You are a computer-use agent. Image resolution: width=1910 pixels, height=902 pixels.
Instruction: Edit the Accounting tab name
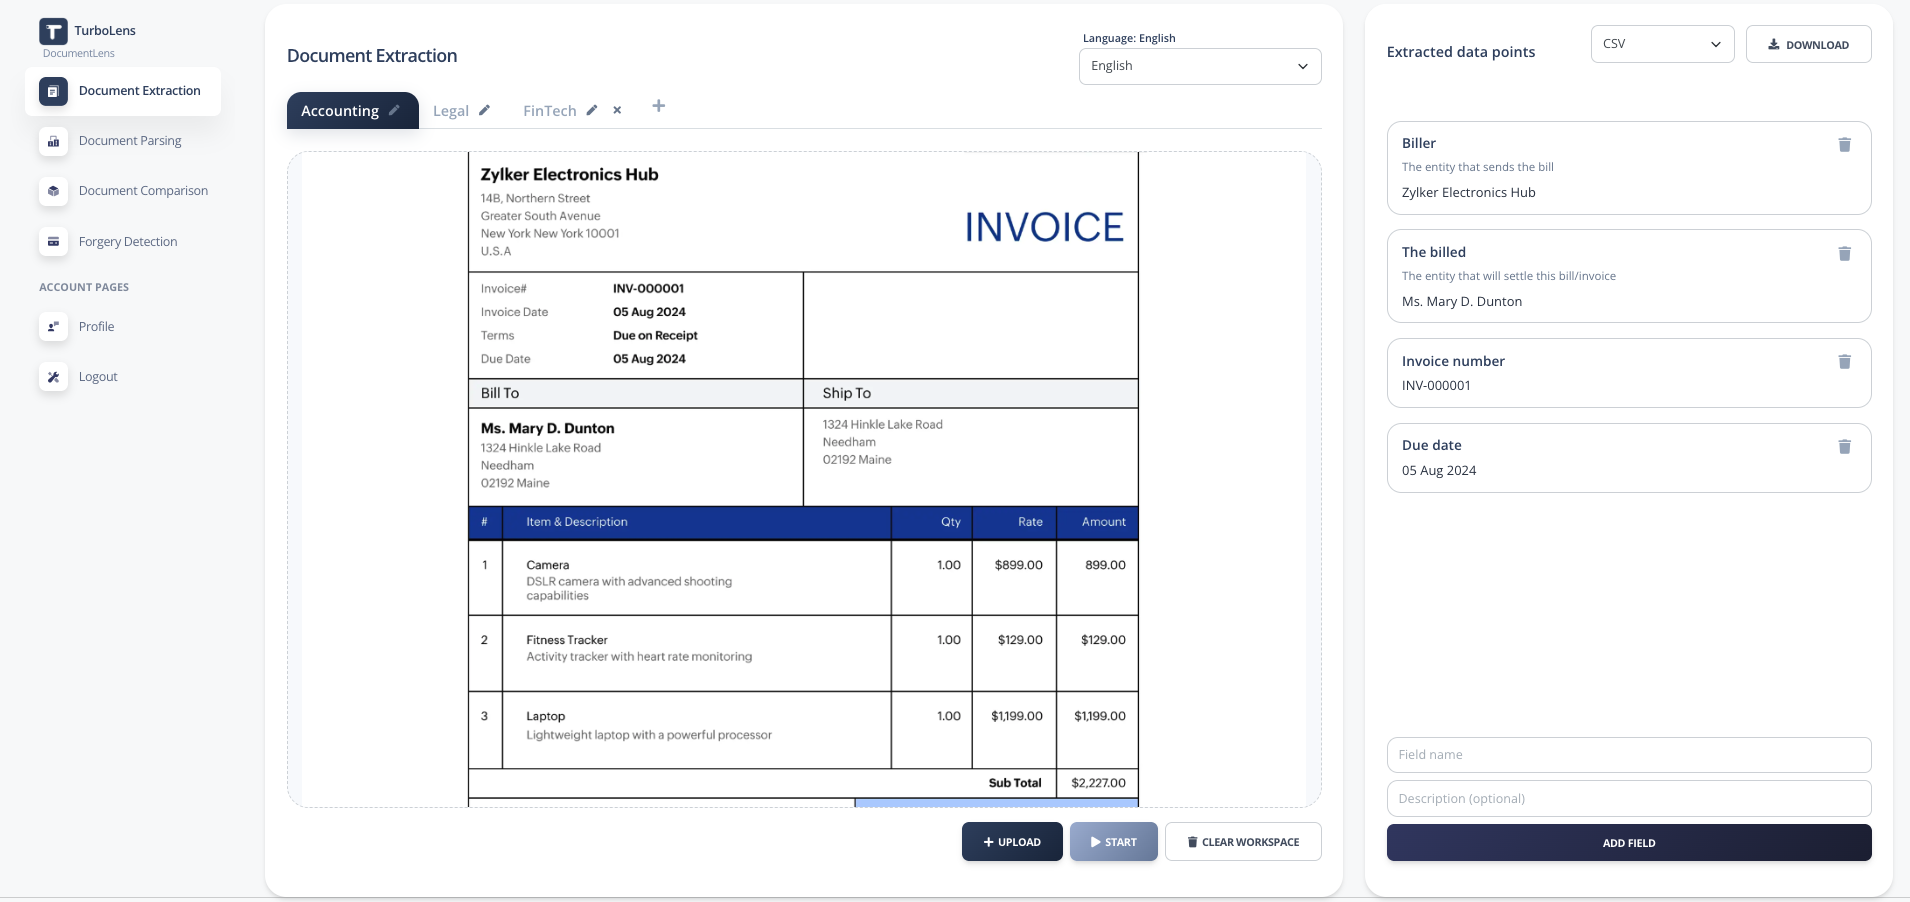(x=394, y=111)
